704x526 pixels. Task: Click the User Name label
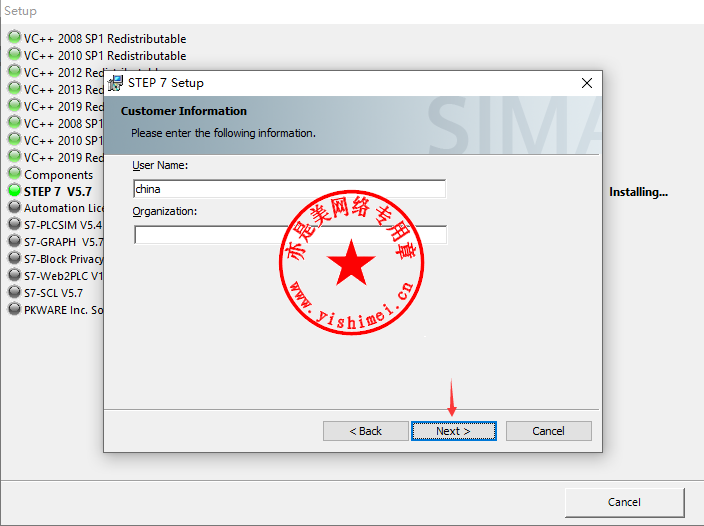coord(160,165)
